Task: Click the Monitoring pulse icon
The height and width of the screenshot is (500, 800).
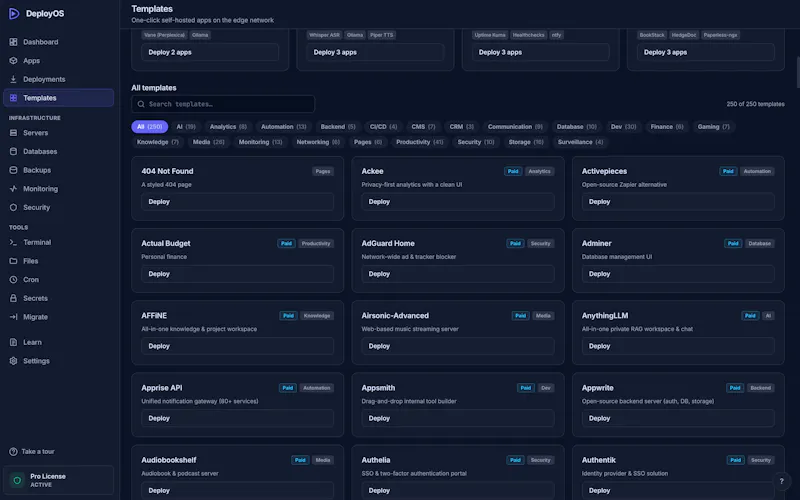Action: pos(13,189)
